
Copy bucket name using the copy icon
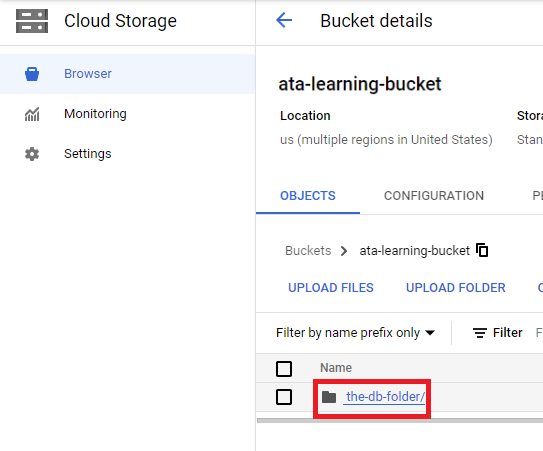(x=482, y=250)
